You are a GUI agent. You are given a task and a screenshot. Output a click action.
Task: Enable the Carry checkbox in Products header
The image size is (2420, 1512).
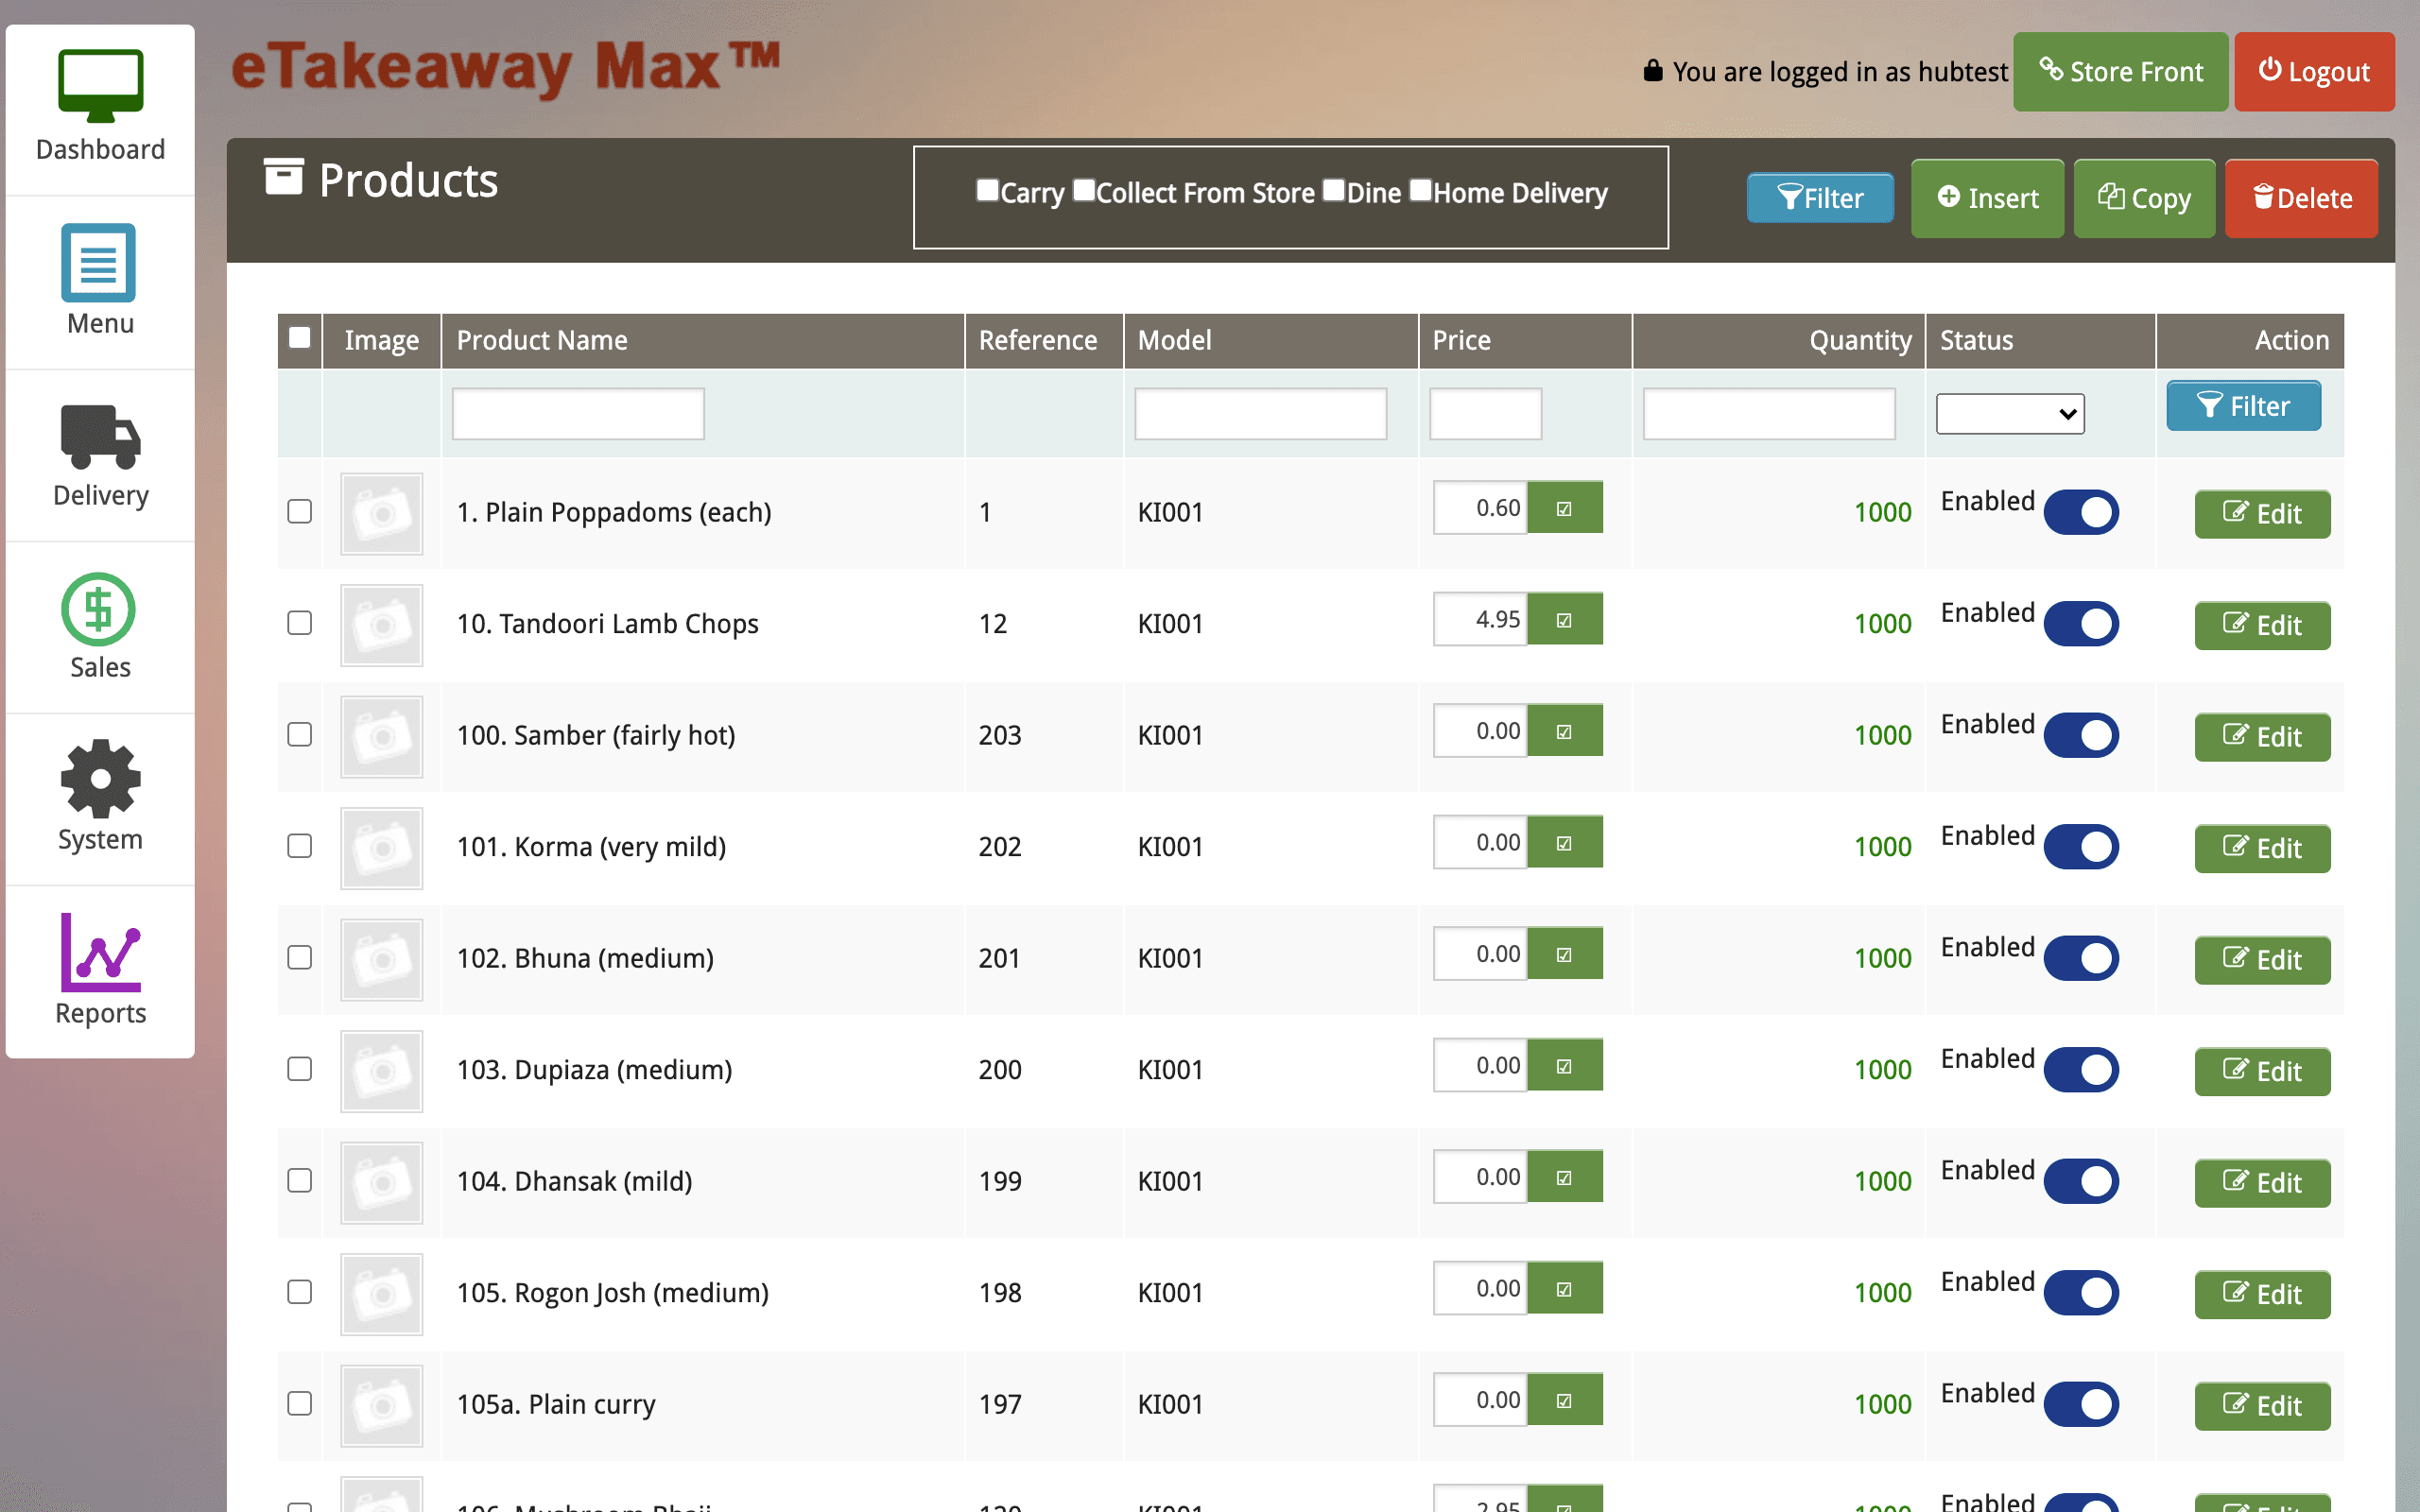[x=986, y=189]
